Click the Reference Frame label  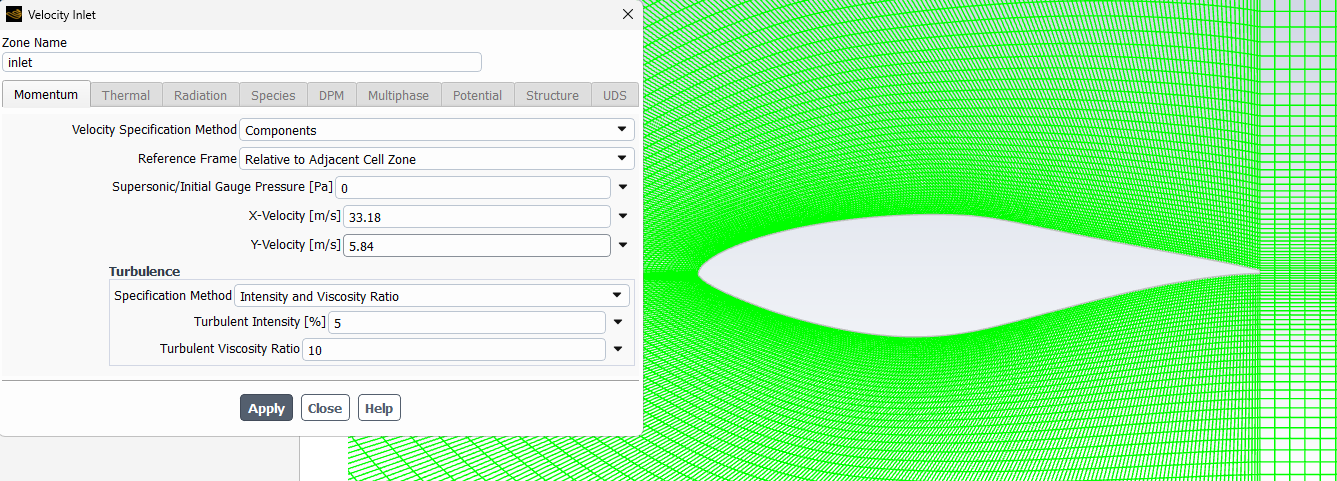point(187,159)
